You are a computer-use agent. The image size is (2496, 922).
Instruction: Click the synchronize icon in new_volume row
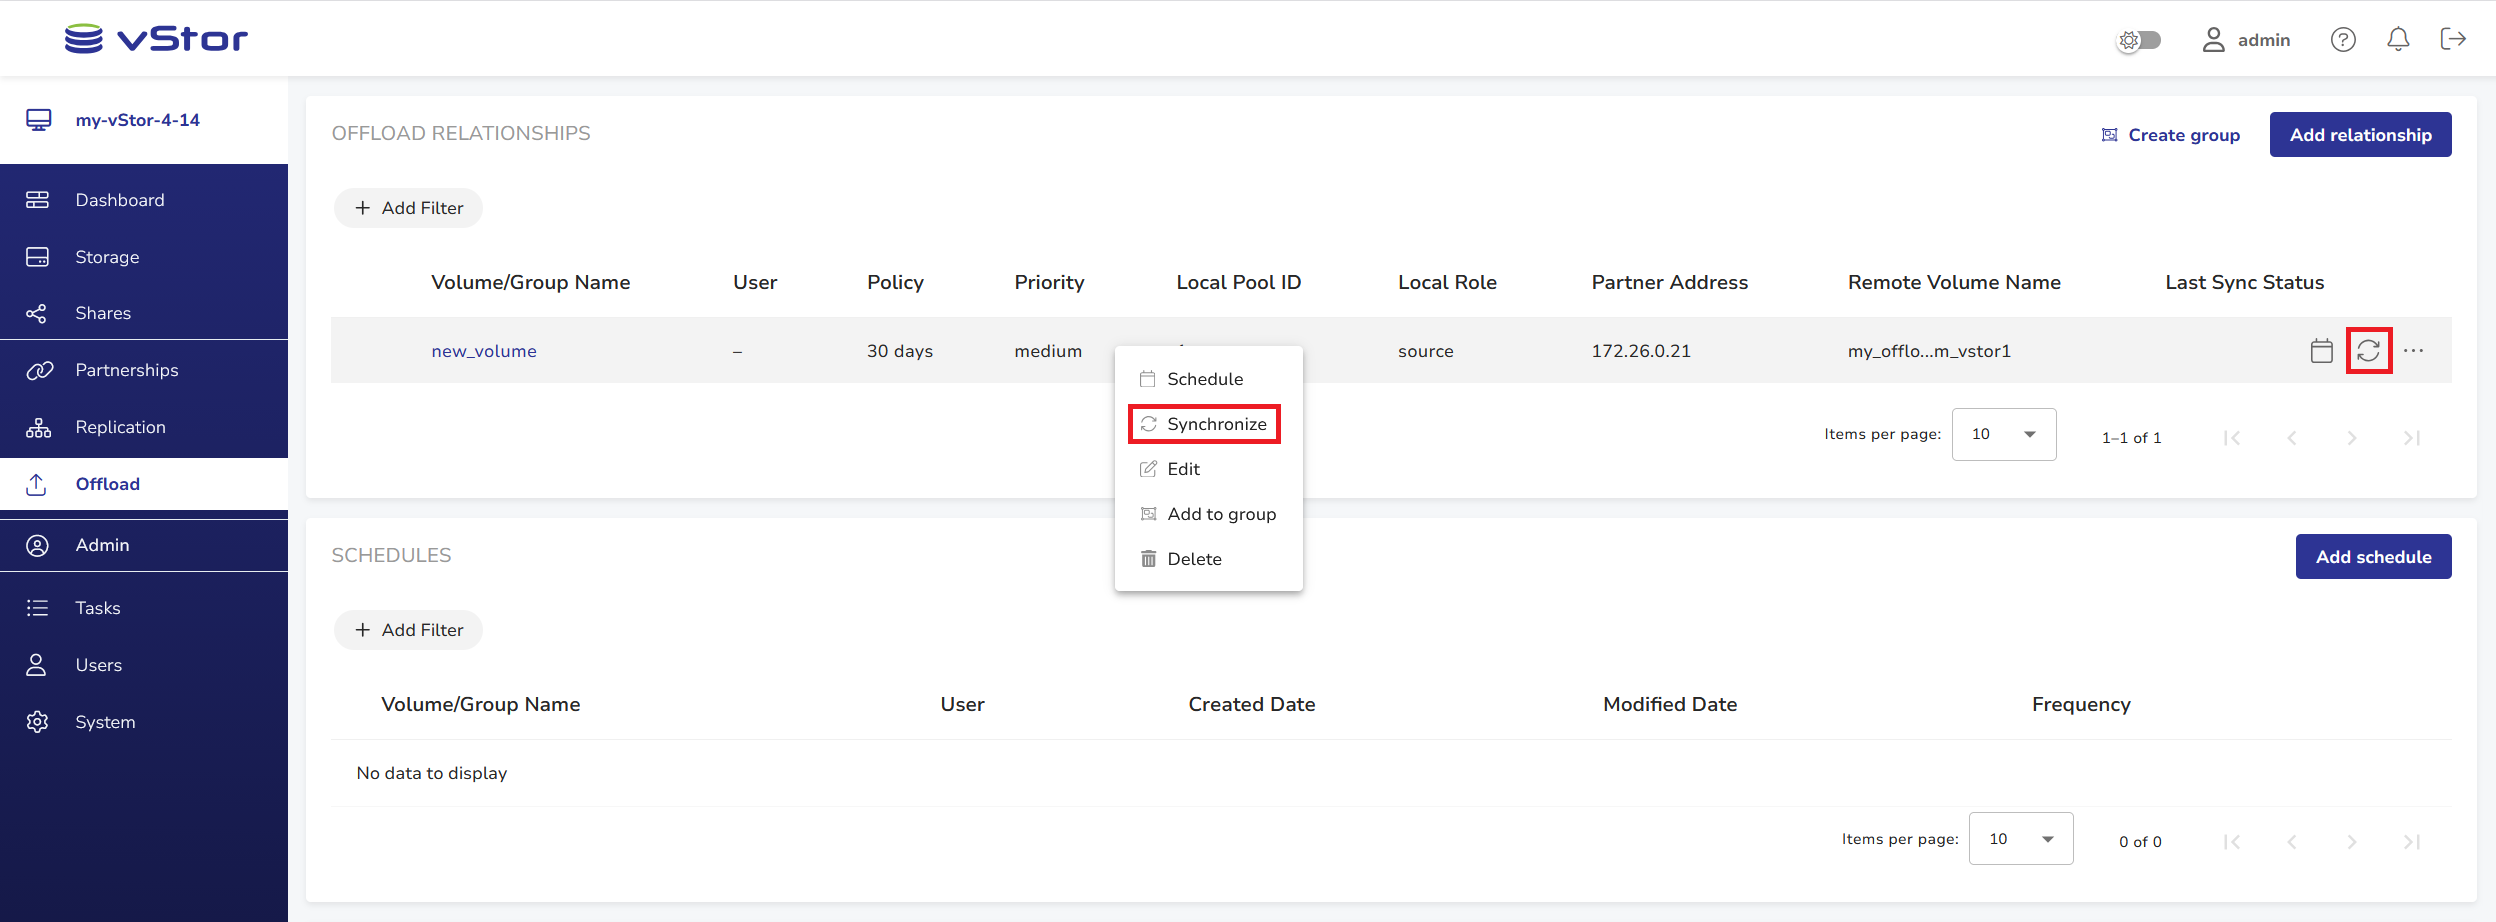pyautogui.click(x=2368, y=351)
